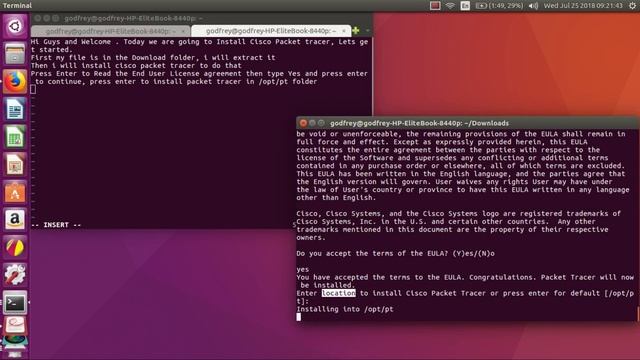Screen dimensions: 640x360
Task: Click the Downloads terminal title bar text
Action: tap(419, 123)
